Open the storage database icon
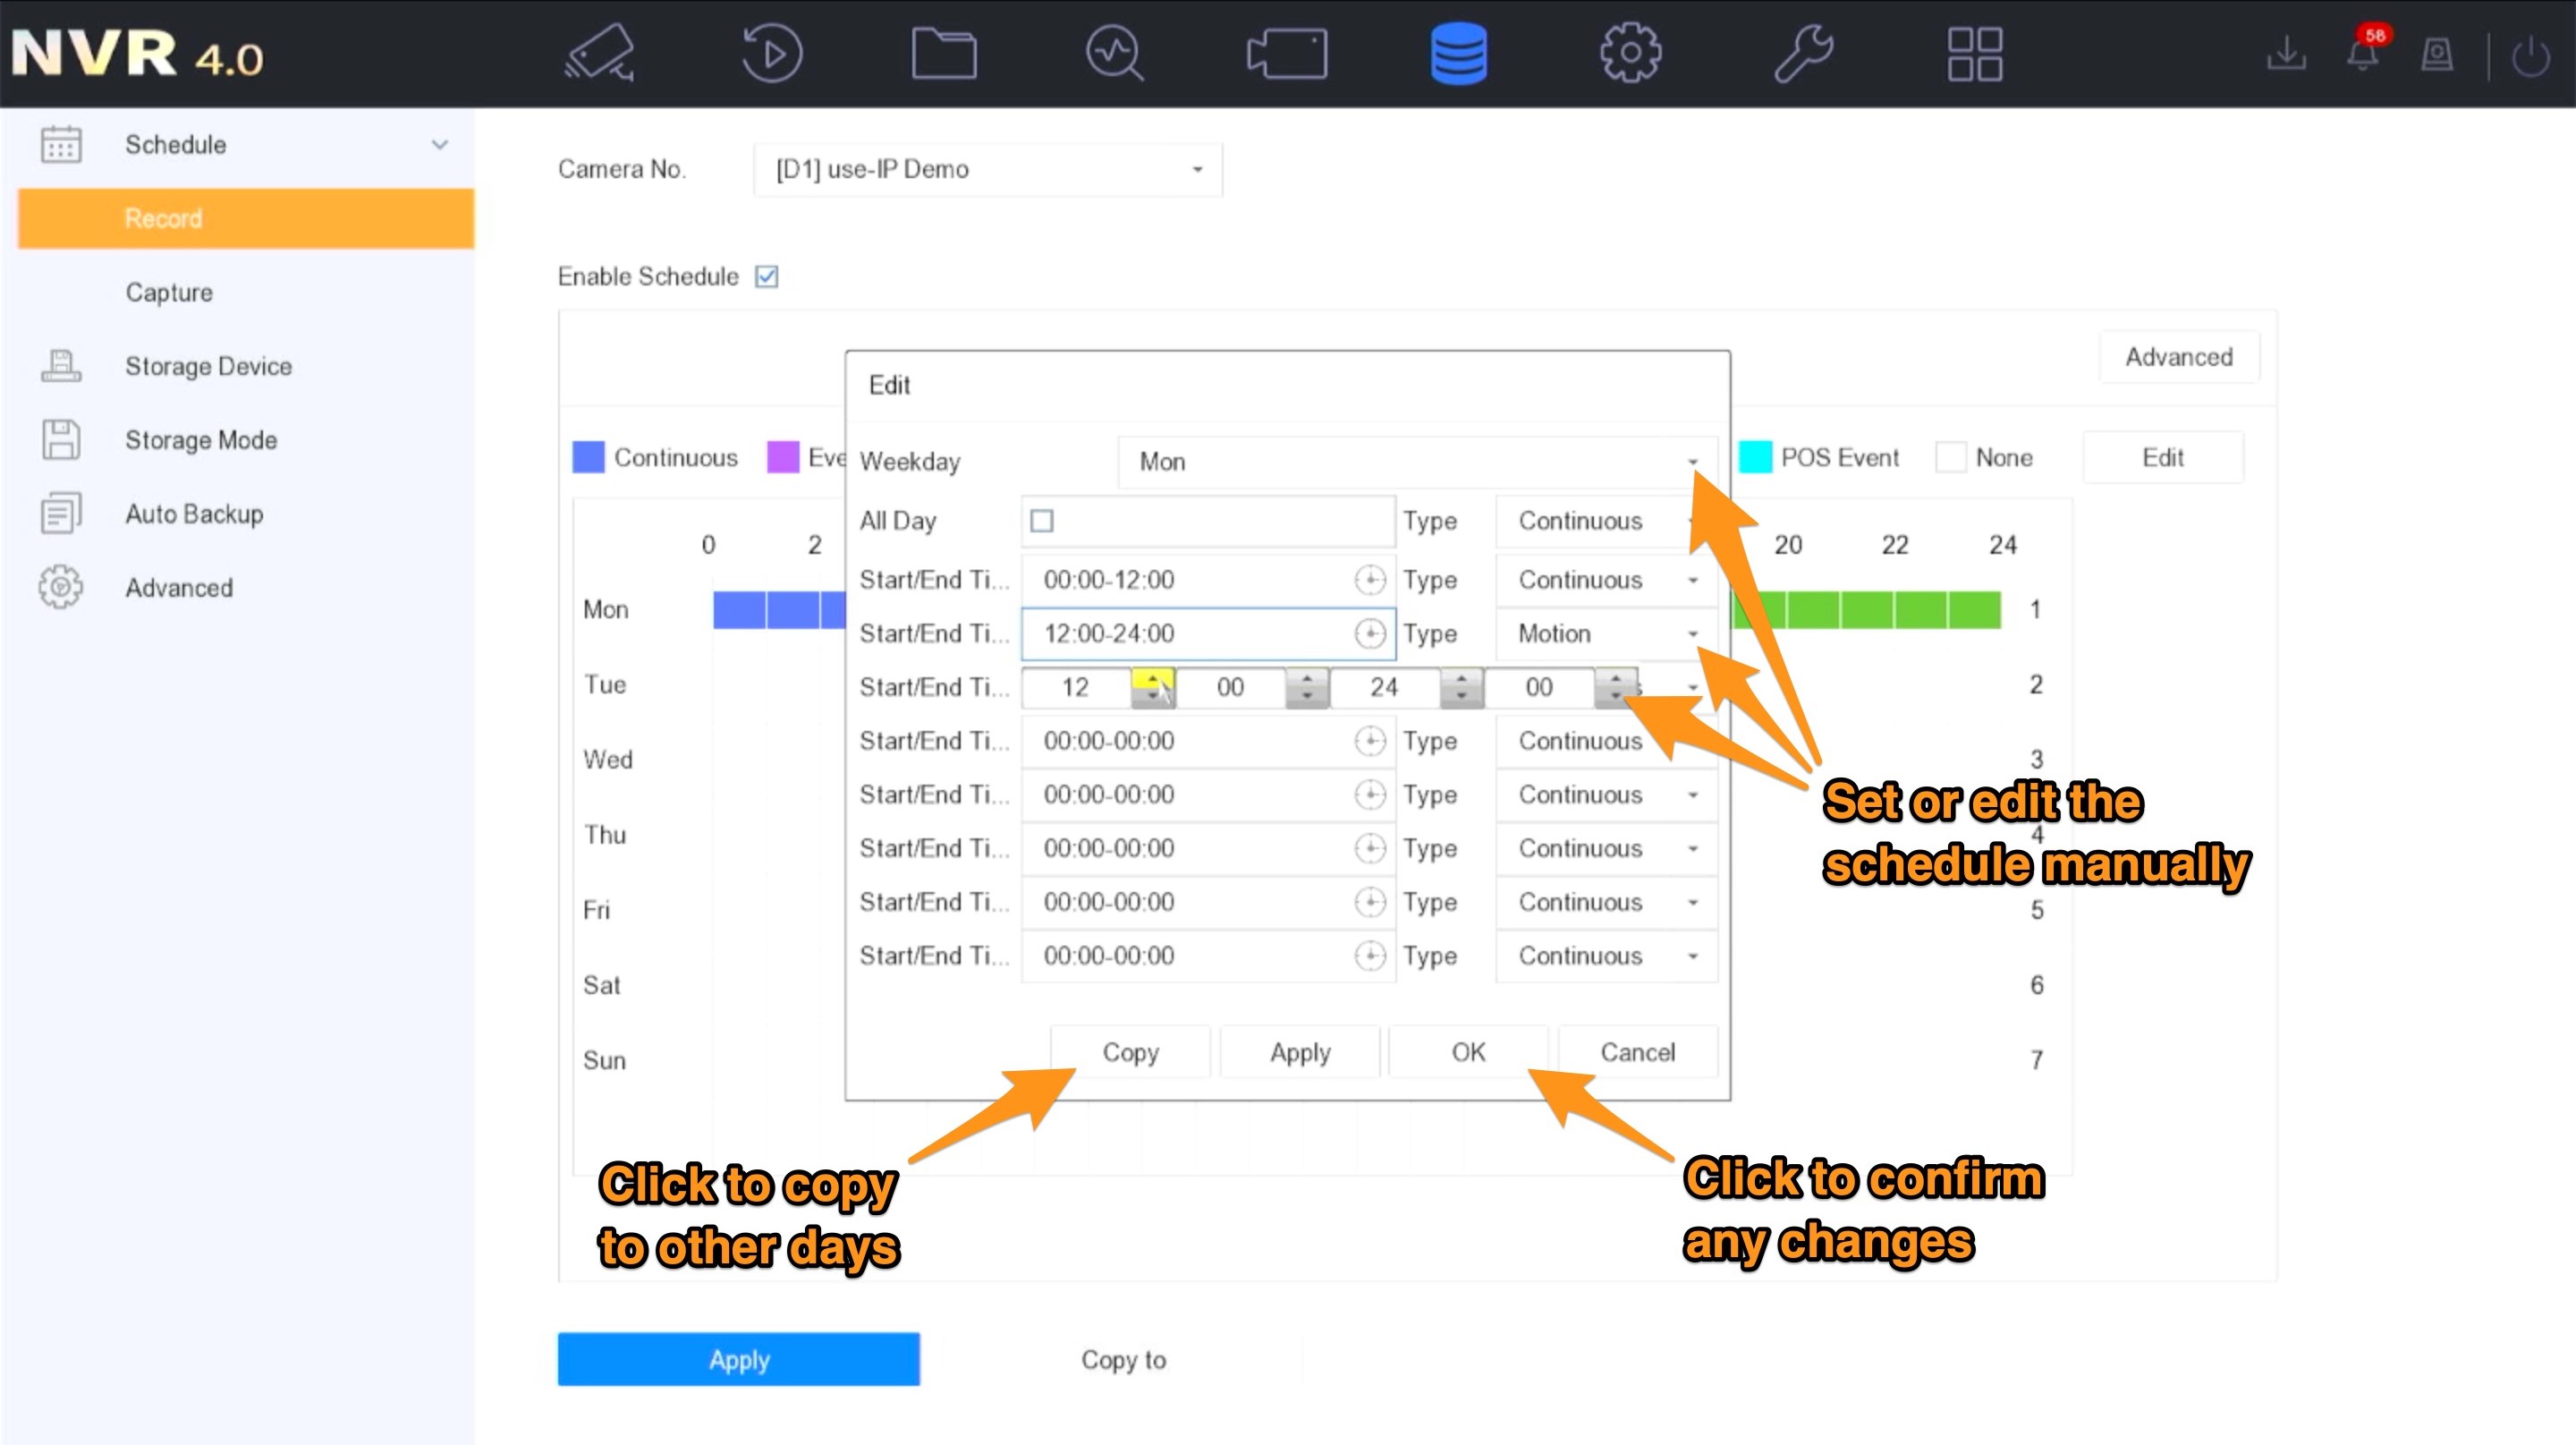This screenshot has height=1445, width=2576. tap(1458, 53)
